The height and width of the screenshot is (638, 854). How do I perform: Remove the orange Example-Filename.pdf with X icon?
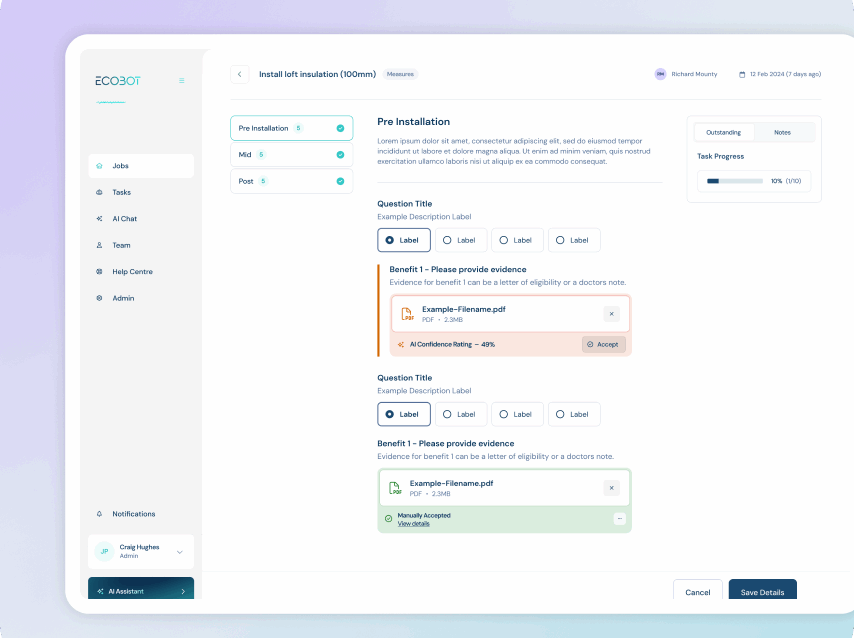tap(611, 314)
